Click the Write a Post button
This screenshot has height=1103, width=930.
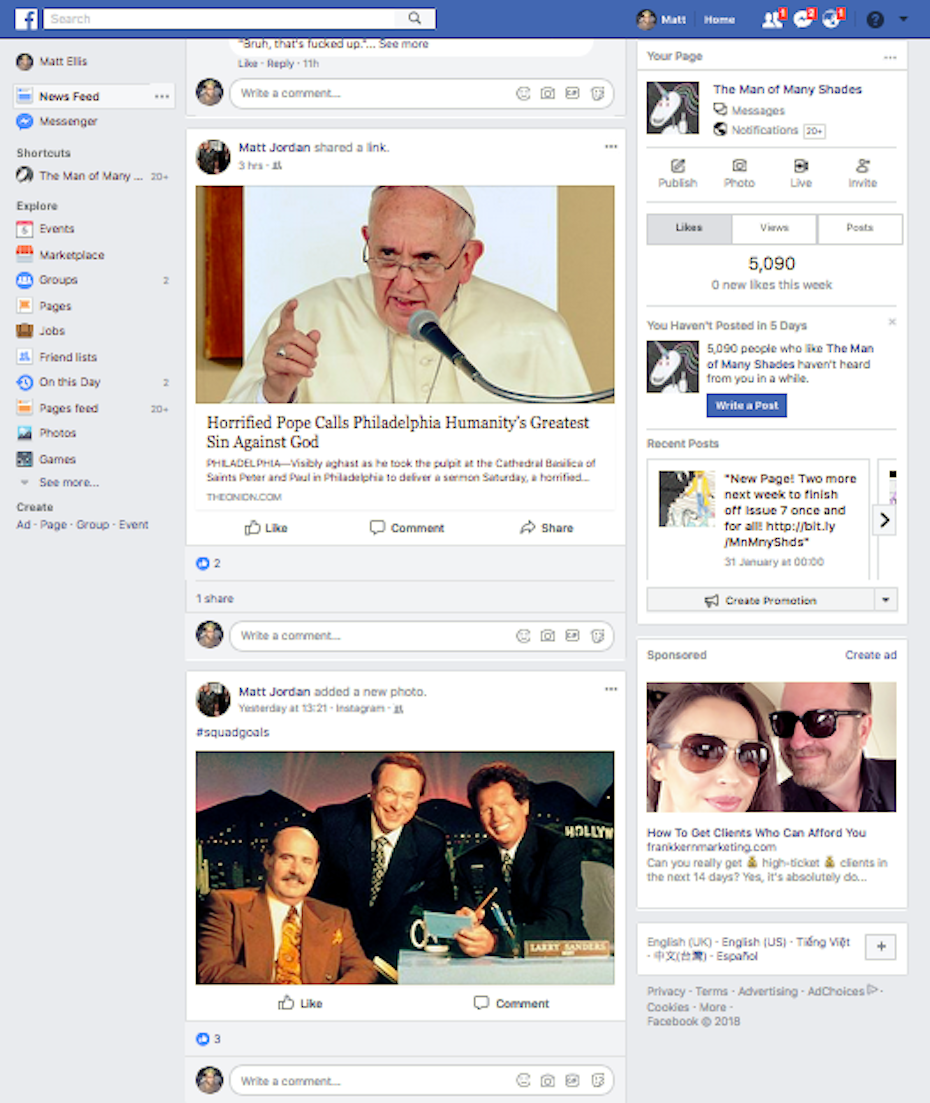tap(746, 405)
